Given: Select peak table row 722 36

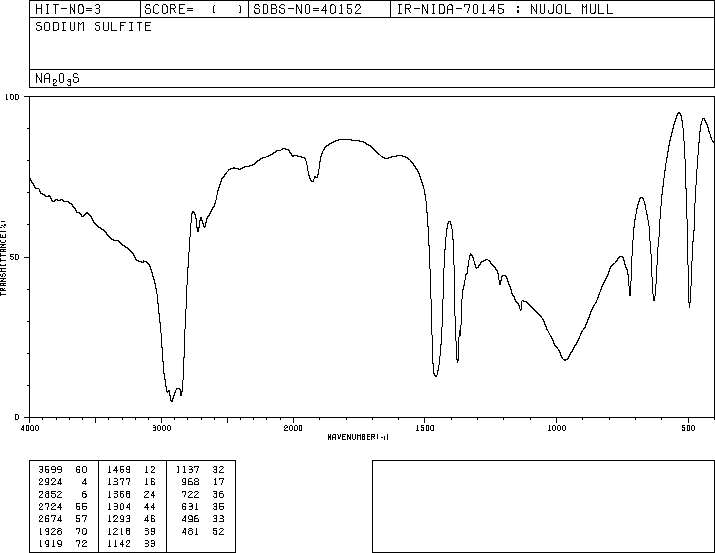Looking at the screenshot, I should (202, 494).
